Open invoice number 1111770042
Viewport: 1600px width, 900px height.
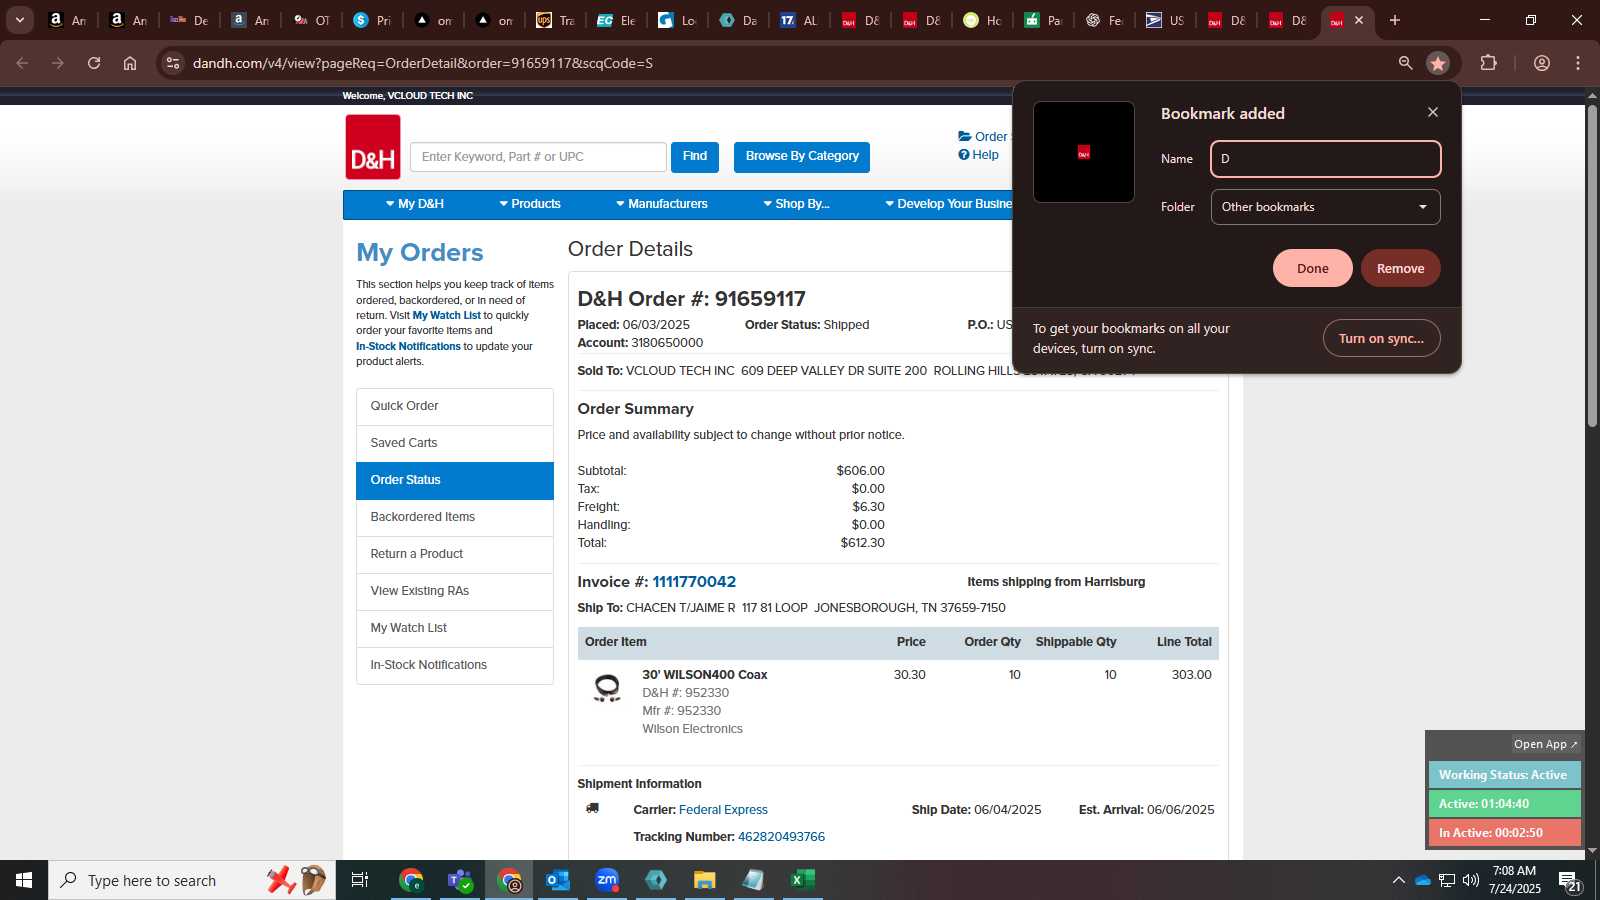coord(694,582)
